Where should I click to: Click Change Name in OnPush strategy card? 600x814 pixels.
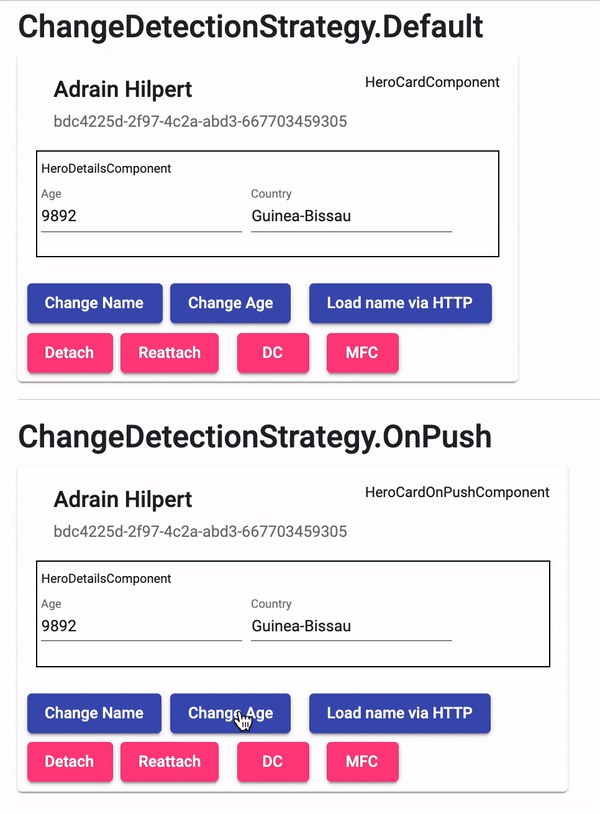(94, 713)
